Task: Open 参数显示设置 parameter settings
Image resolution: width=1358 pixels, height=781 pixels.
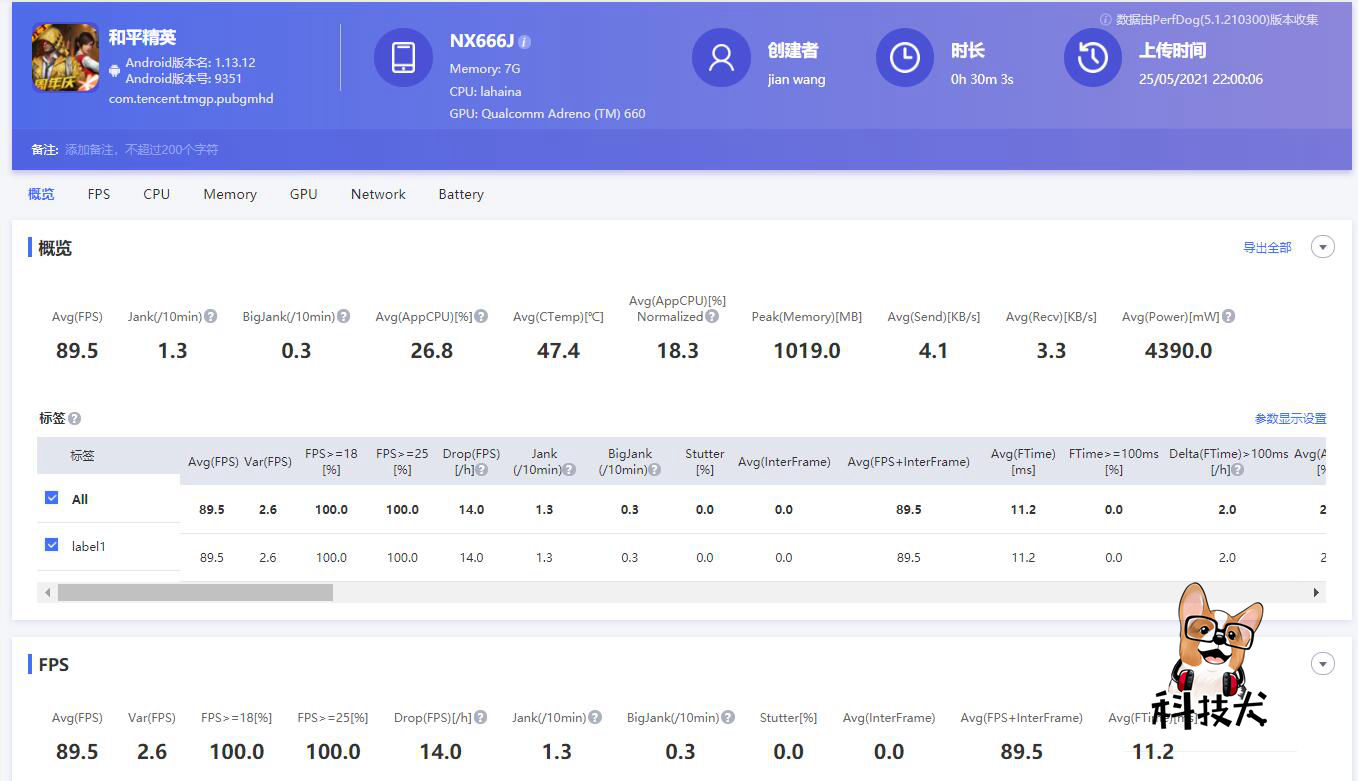Action: 1290,419
